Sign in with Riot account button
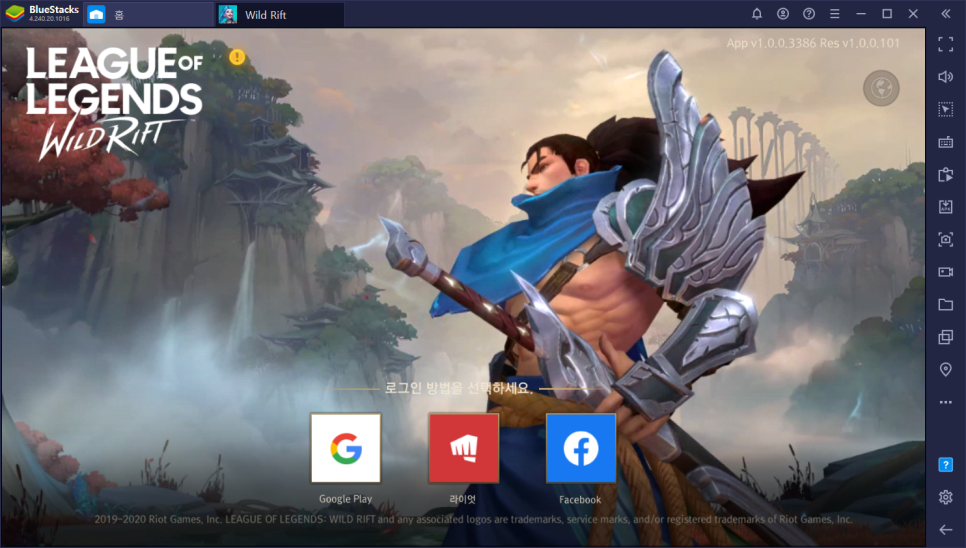The width and height of the screenshot is (966, 548). (464, 448)
